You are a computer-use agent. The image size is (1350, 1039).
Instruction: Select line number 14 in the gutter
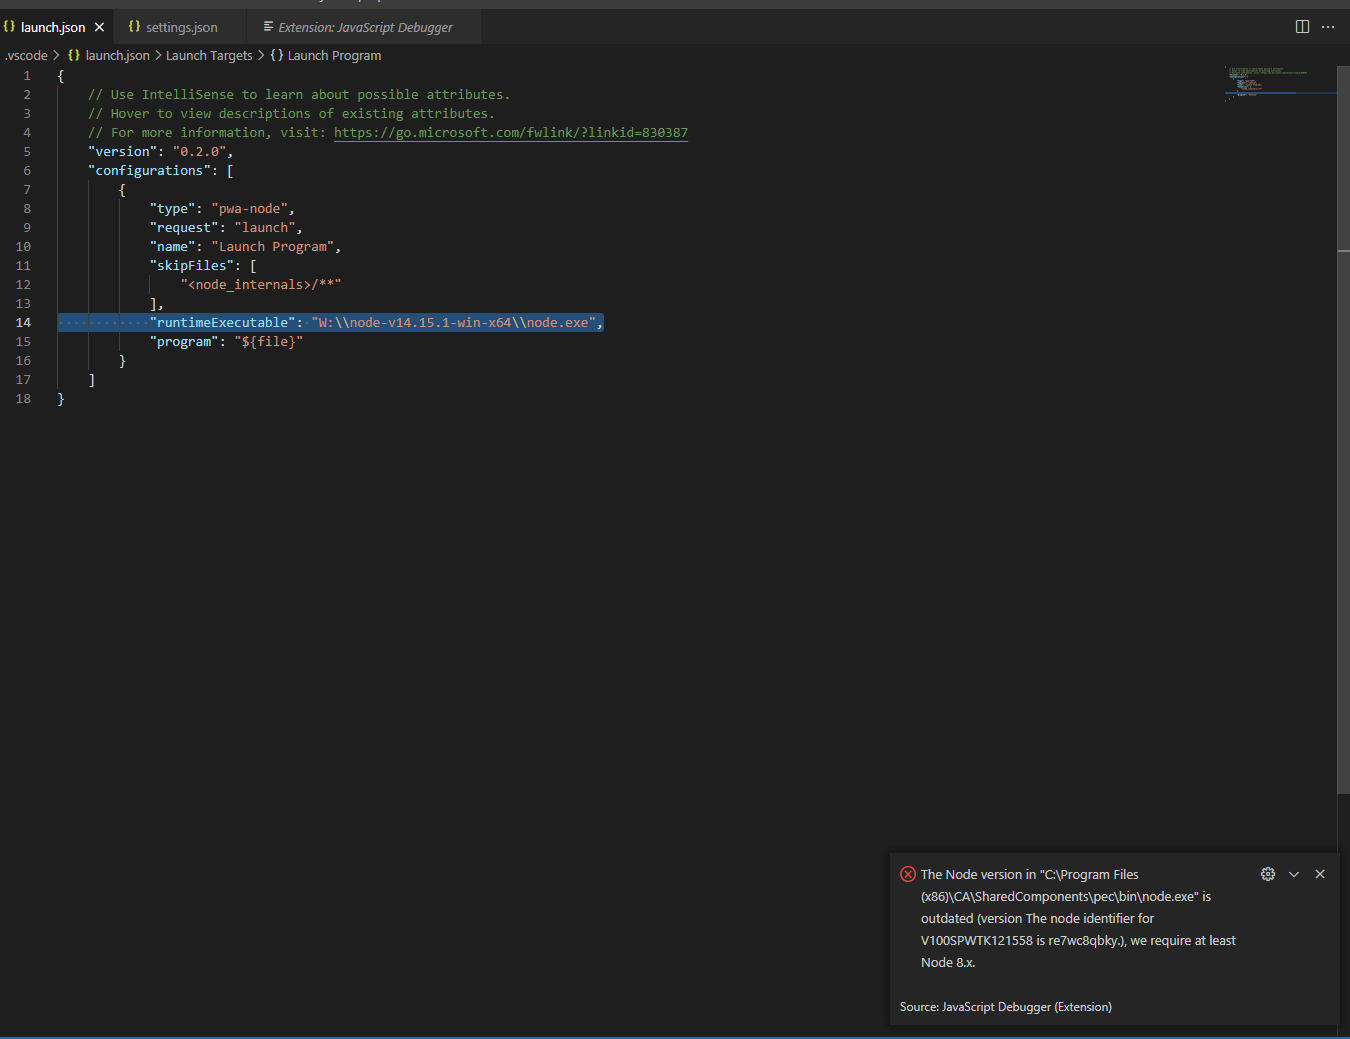23,322
